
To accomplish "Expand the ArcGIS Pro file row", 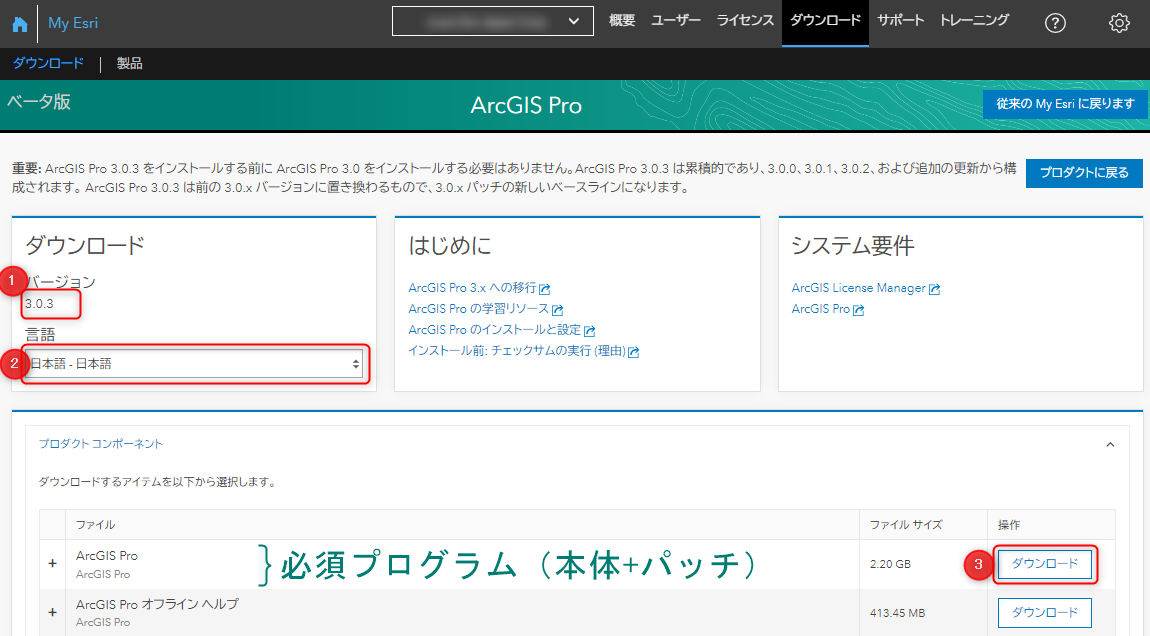I will 52,564.
